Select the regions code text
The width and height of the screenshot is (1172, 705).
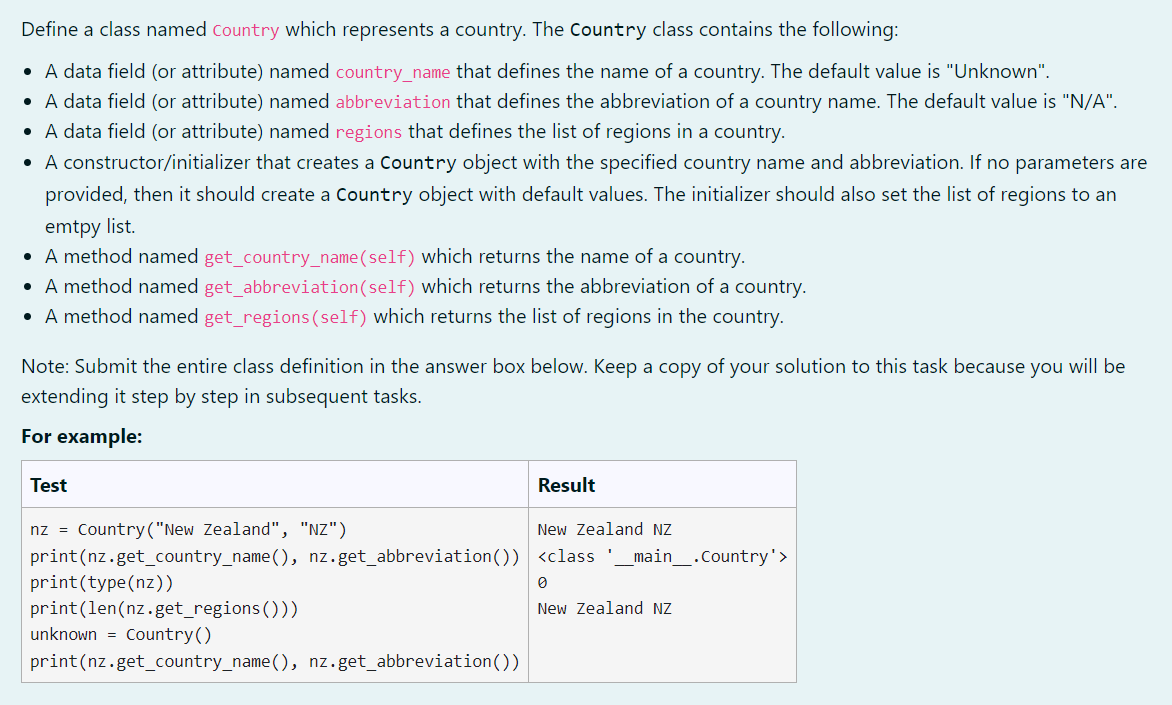tap(369, 131)
